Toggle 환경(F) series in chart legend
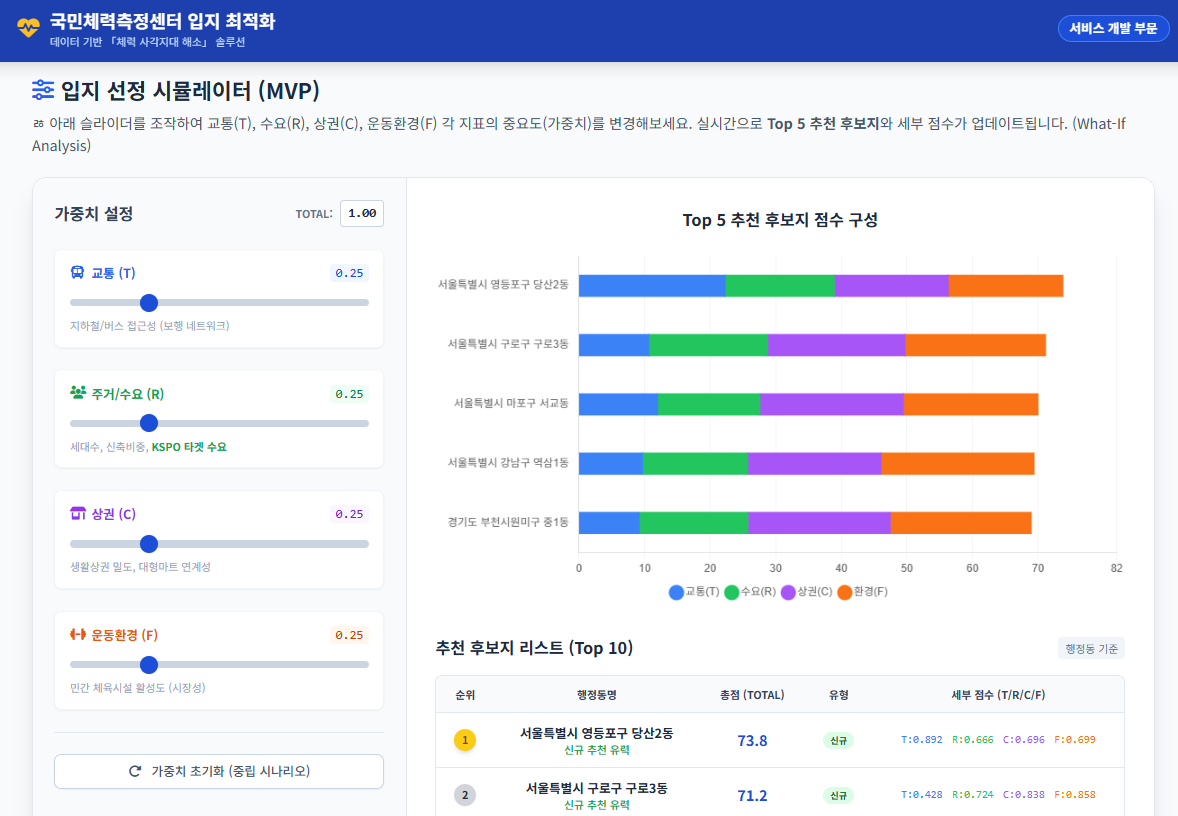This screenshot has width=1178, height=816. (x=862, y=592)
